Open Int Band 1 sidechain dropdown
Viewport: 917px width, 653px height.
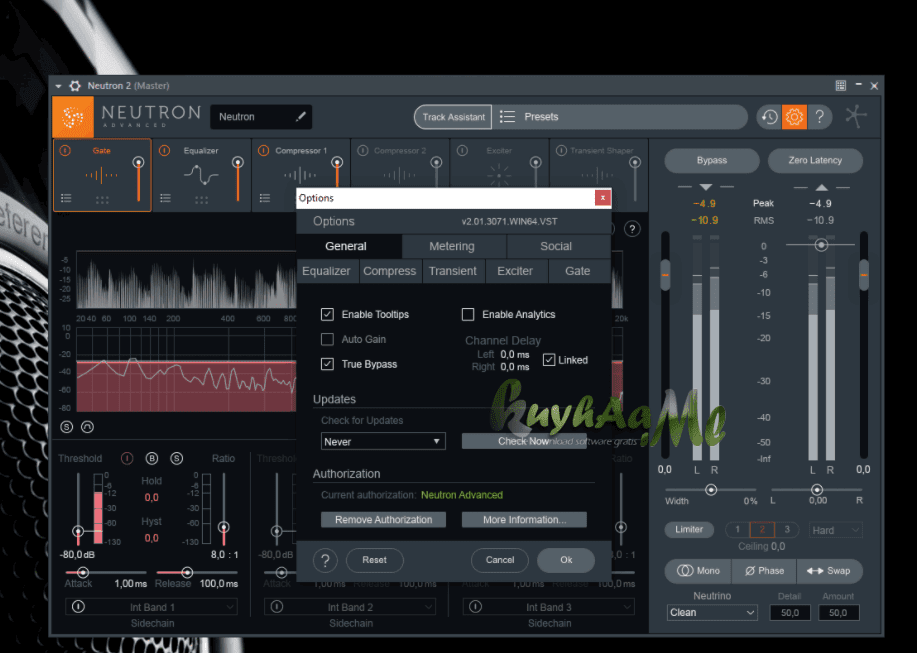coord(152,607)
